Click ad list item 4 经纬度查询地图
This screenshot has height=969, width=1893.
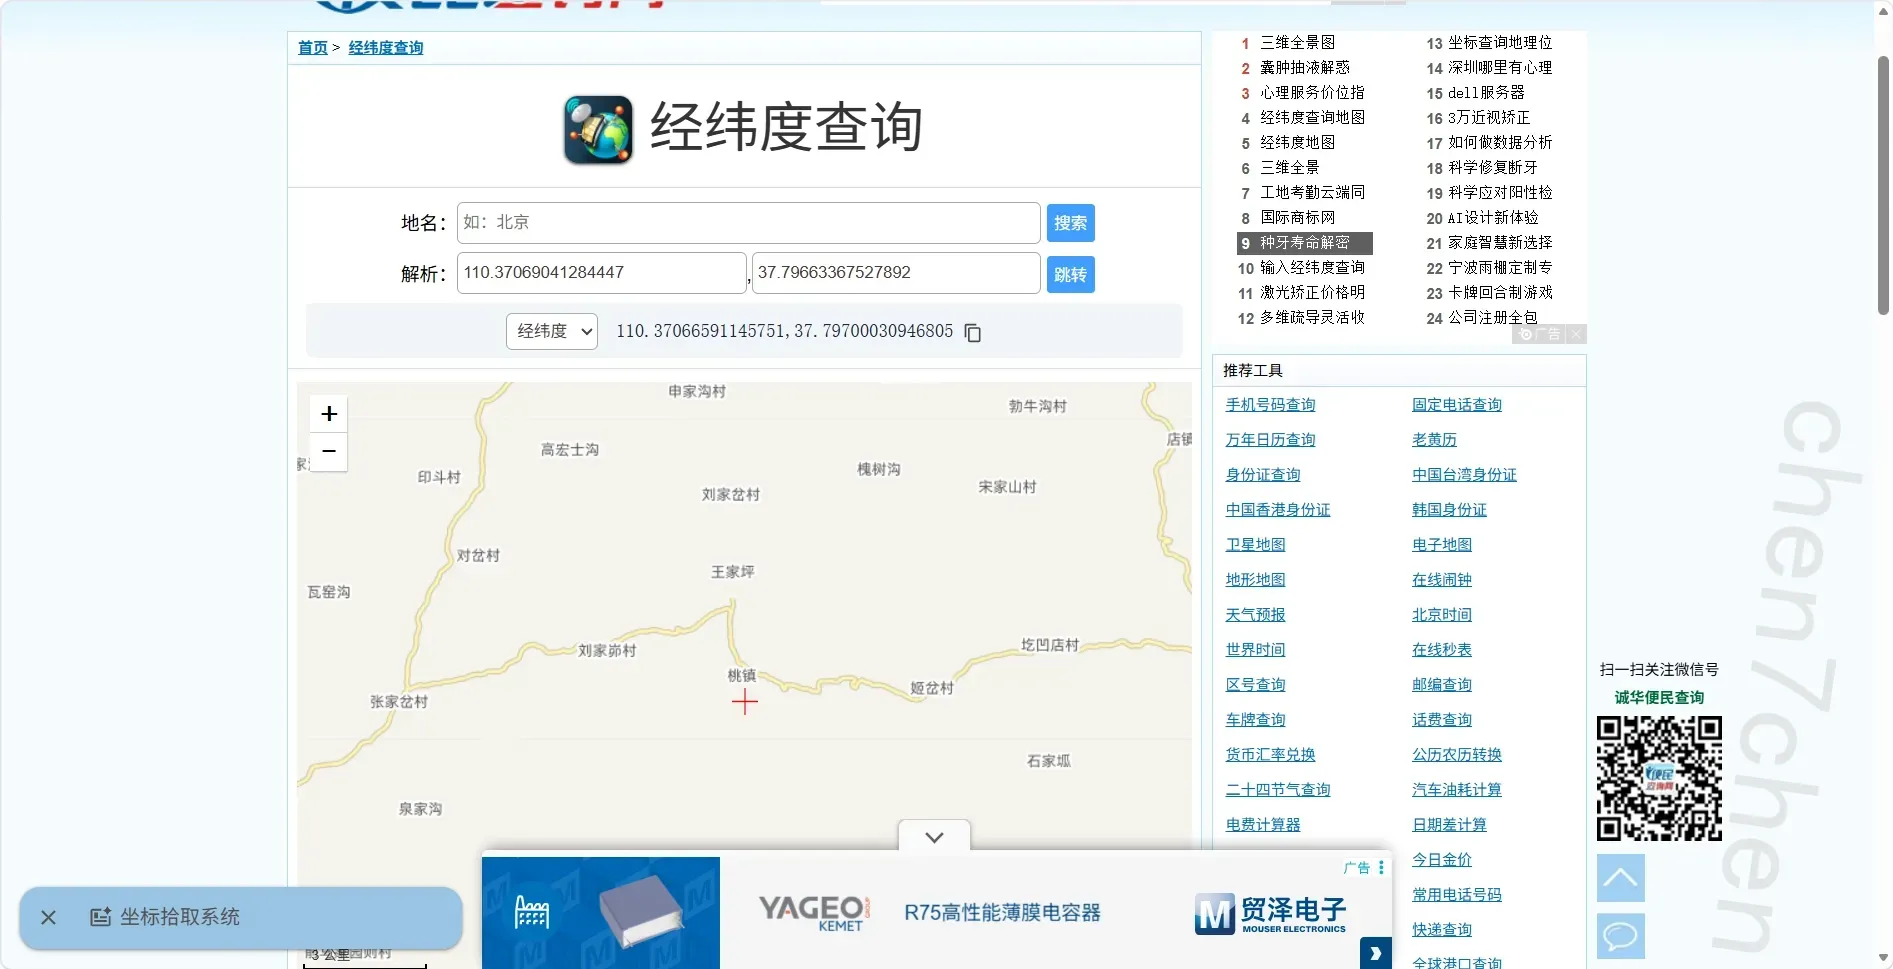(x=1312, y=118)
